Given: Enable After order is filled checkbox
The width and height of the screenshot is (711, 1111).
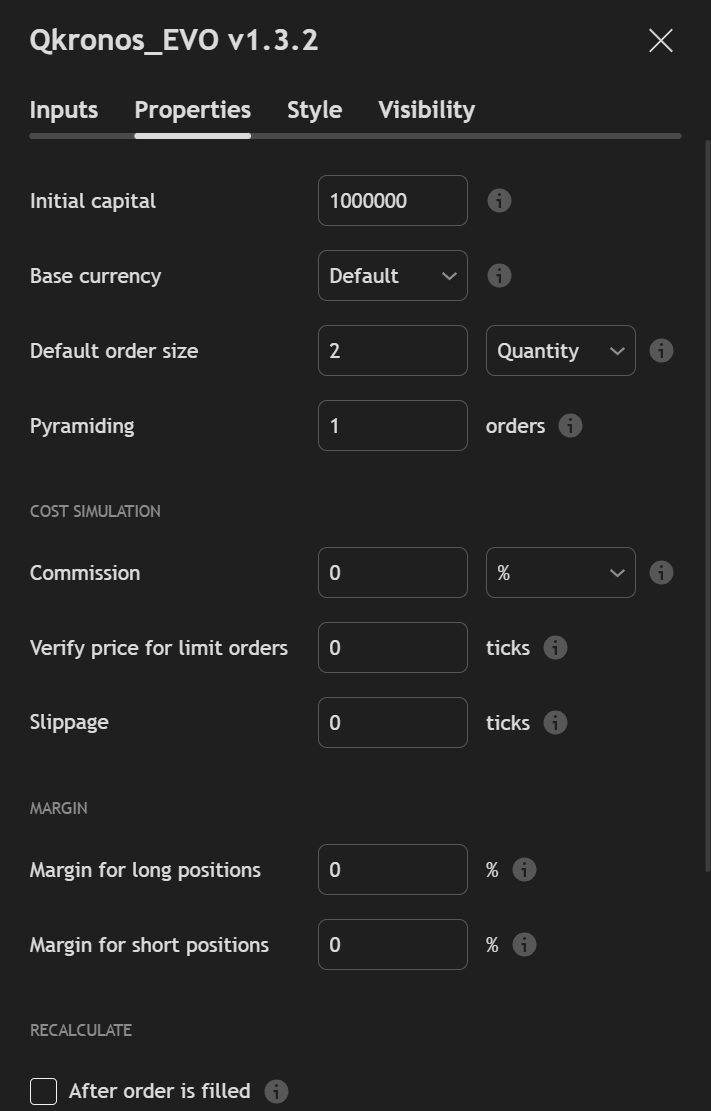Looking at the screenshot, I should tap(44, 1091).
